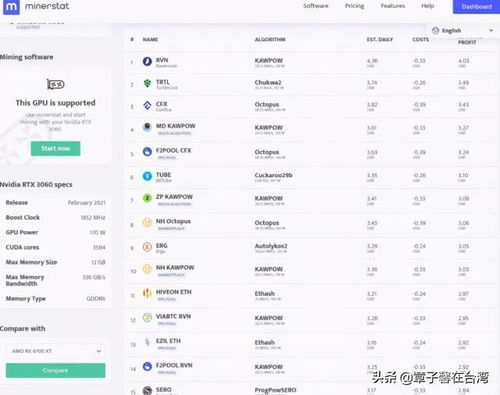This screenshot has height=395, width=500.
Task: Open the CFX Conflux coin icon
Action: pos(147,106)
